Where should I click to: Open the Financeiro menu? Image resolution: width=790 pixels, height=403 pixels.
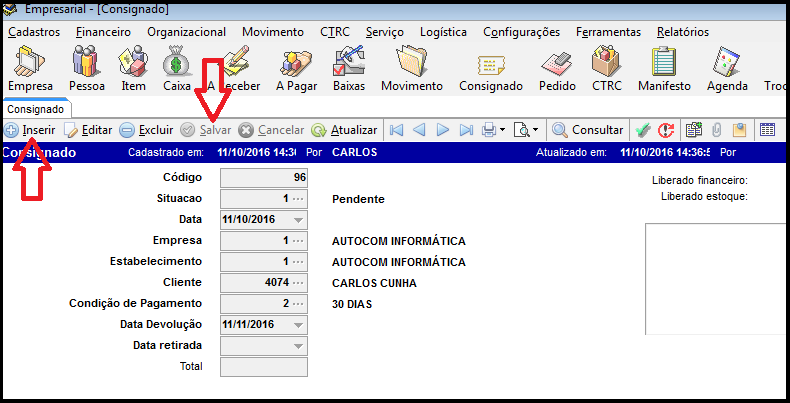pyautogui.click(x=103, y=32)
